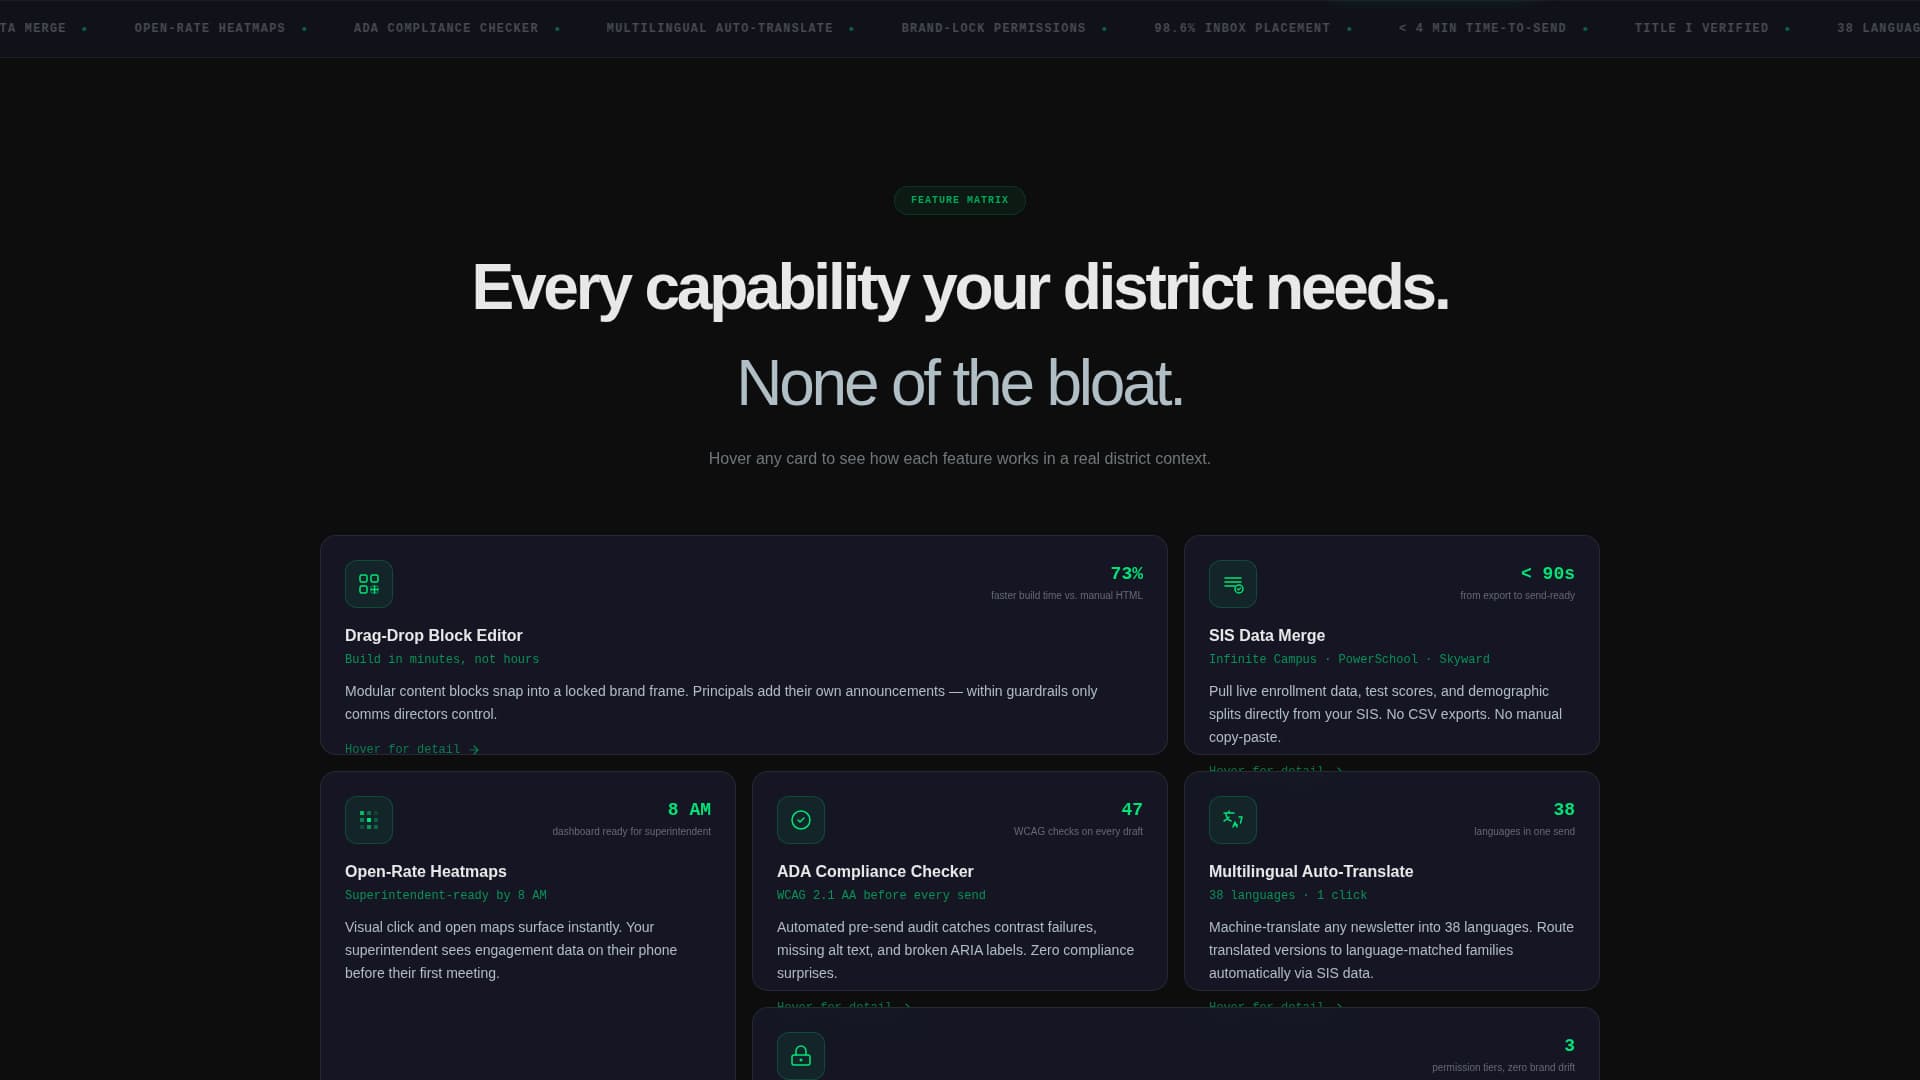Select 'TITLE I VERIFIED' in the top ticker
The width and height of the screenshot is (1920, 1080).
point(1702,28)
